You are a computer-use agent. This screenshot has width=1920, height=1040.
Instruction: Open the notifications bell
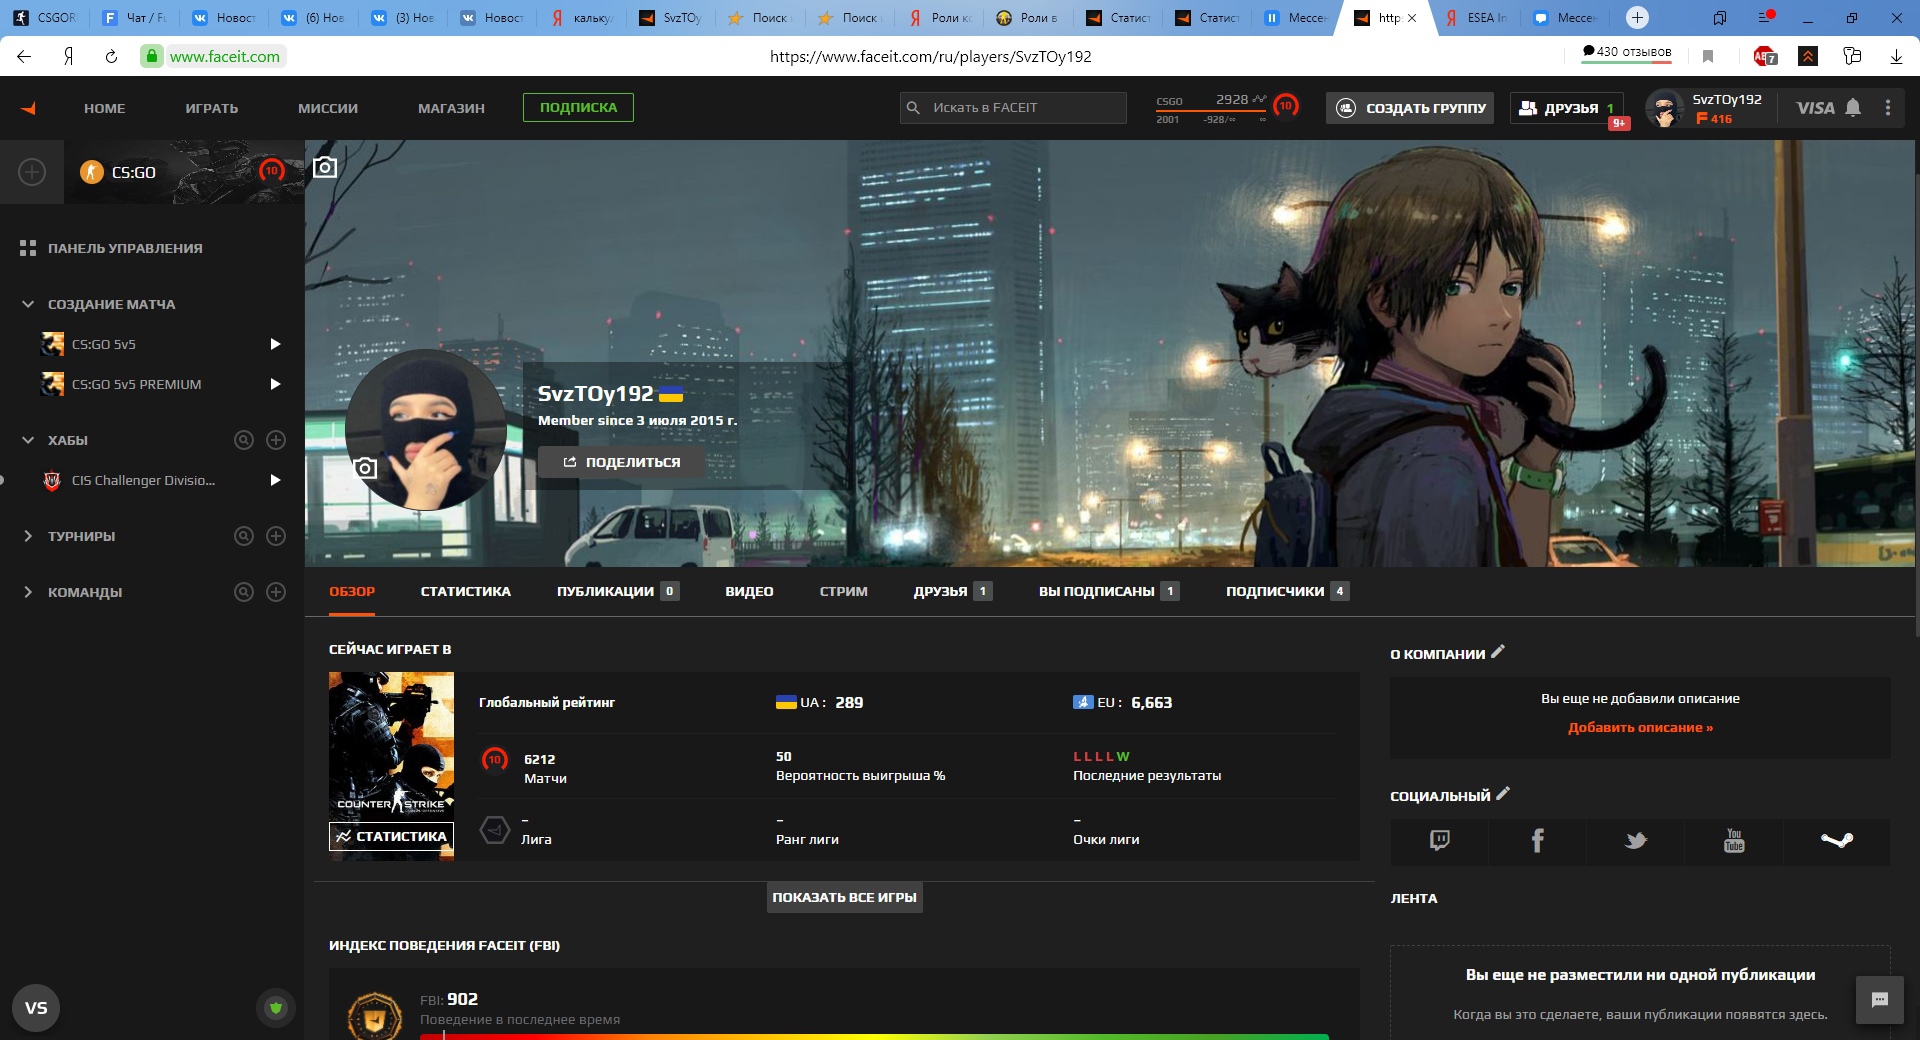pos(1853,108)
